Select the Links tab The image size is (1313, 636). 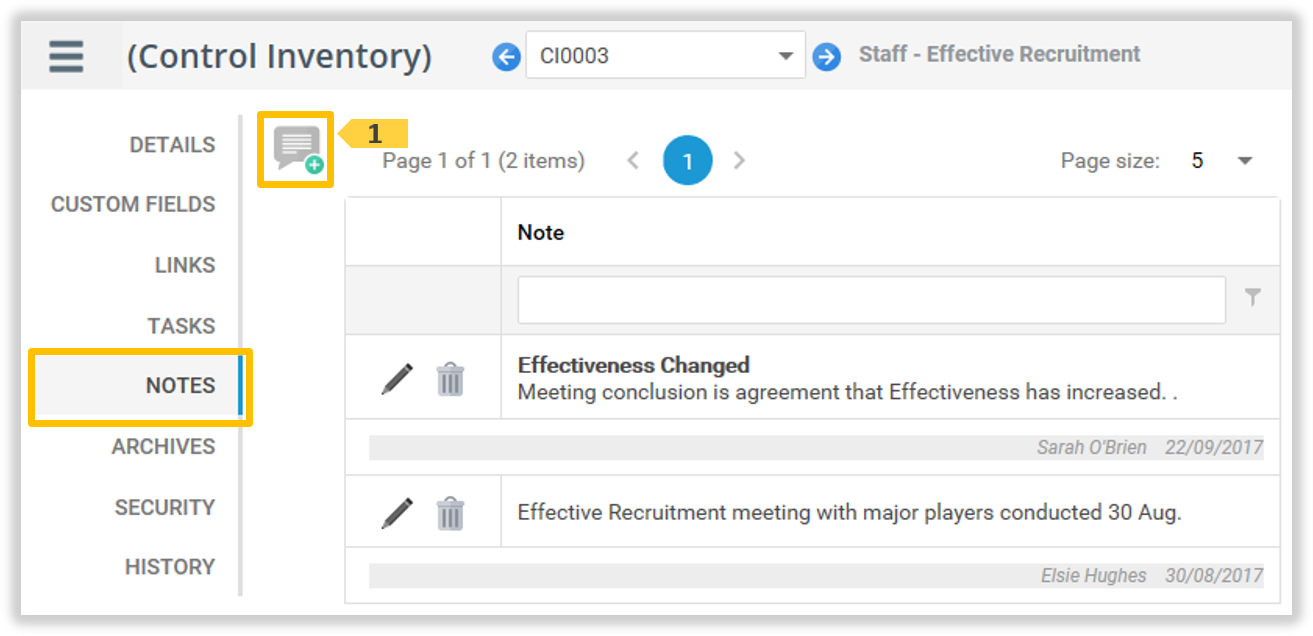pyautogui.click(x=185, y=266)
